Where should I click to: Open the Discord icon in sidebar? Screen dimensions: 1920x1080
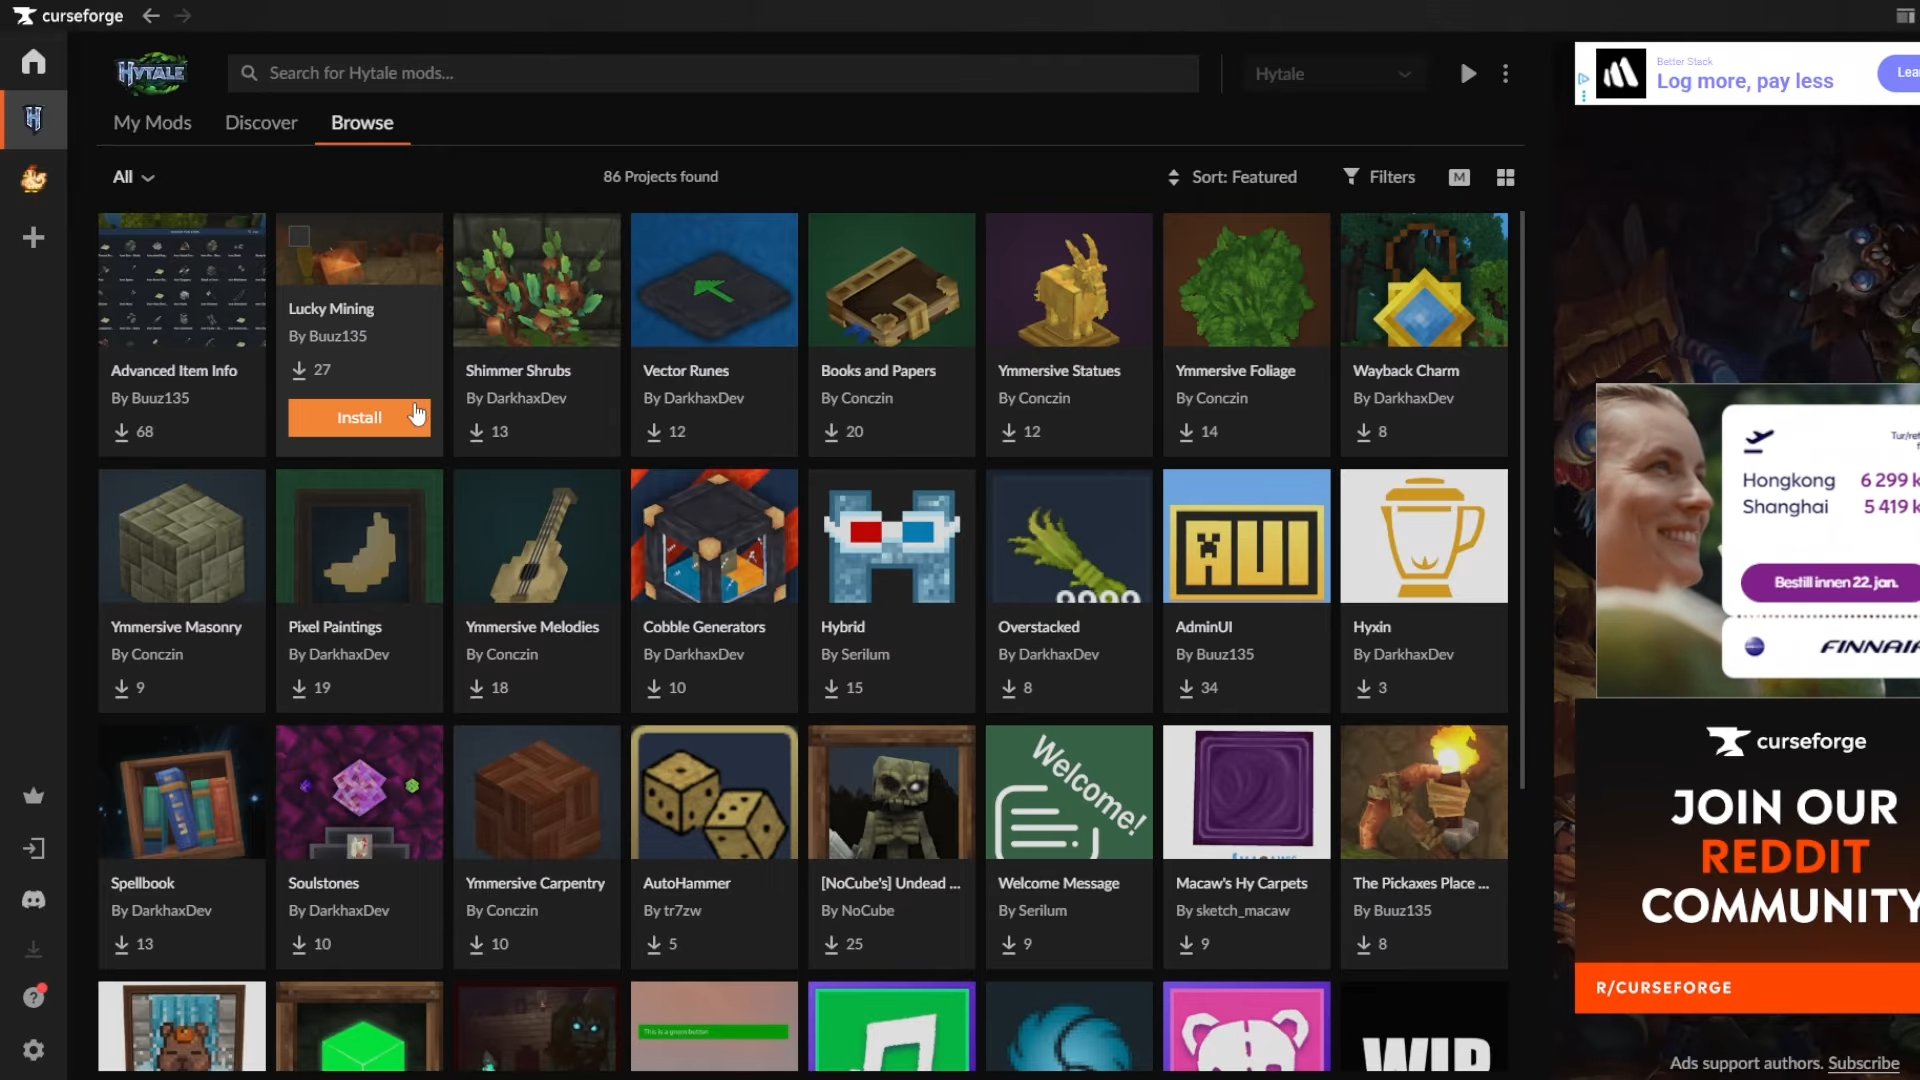(33, 900)
